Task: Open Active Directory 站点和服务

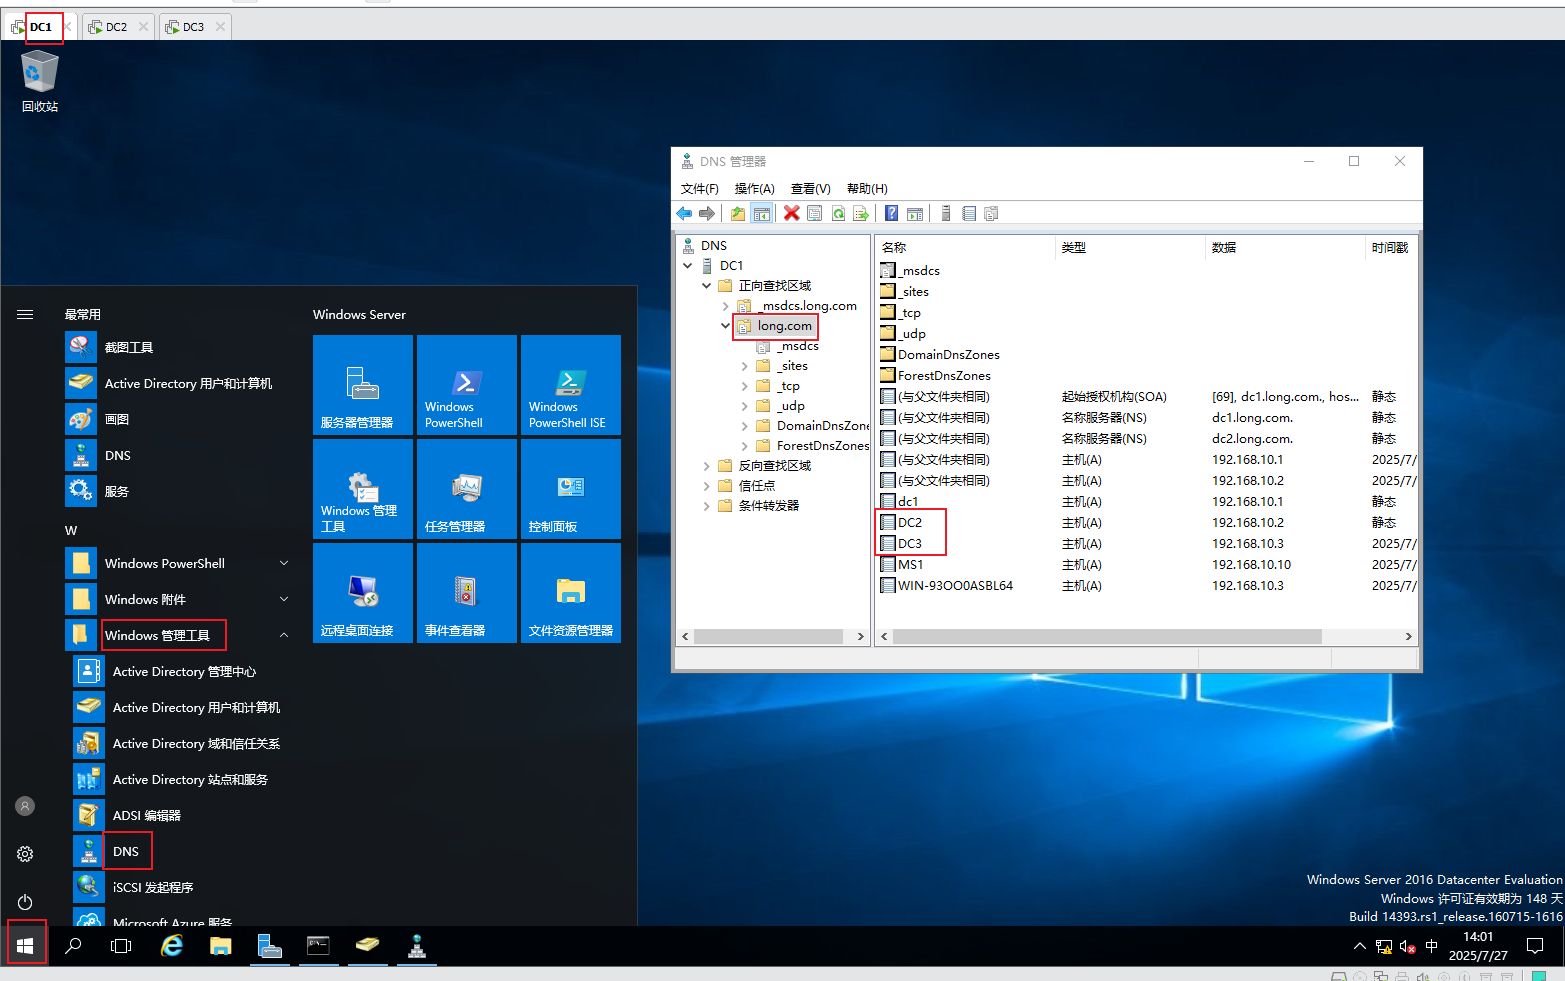Action: coord(190,779)
